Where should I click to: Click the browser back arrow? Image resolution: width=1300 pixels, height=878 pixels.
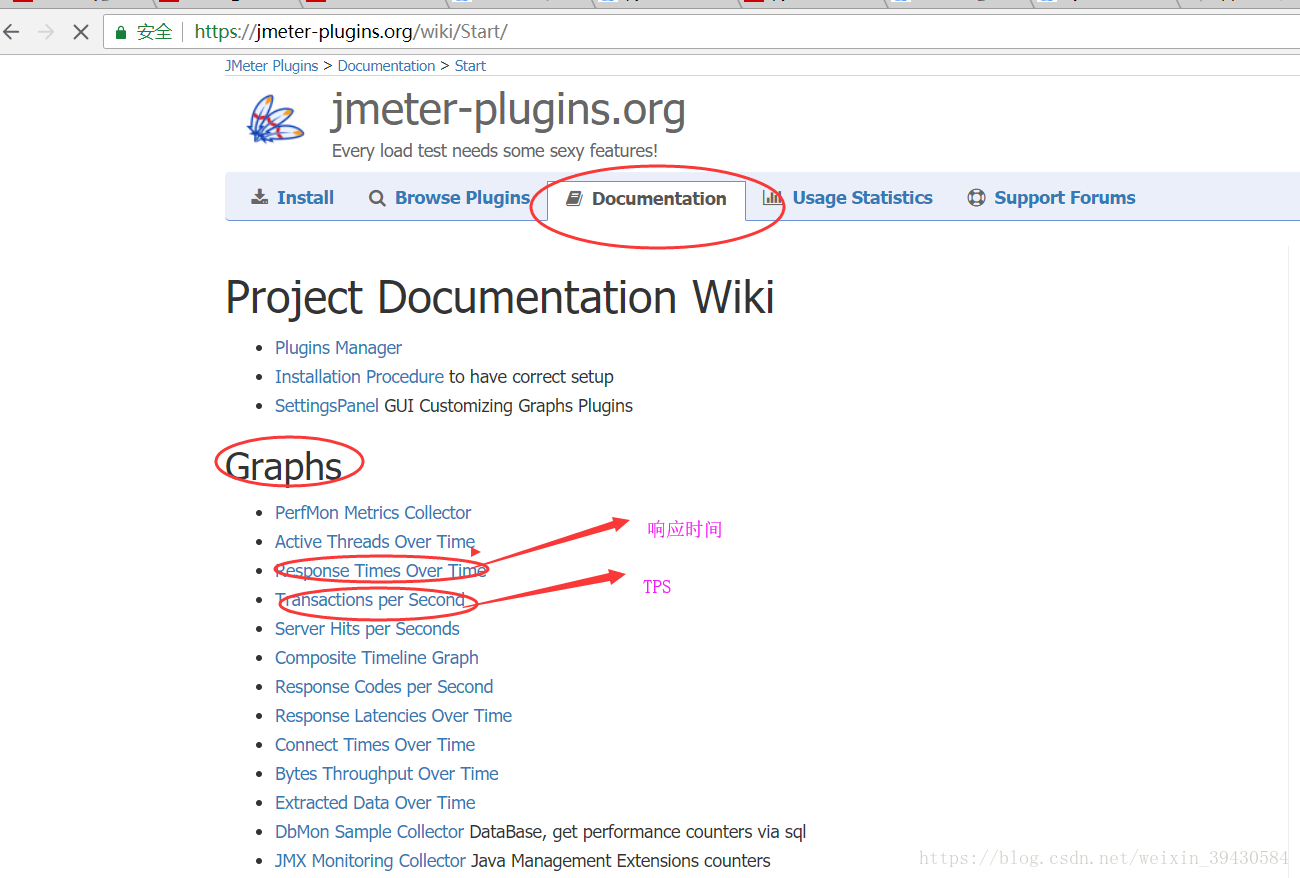point(12,32)
